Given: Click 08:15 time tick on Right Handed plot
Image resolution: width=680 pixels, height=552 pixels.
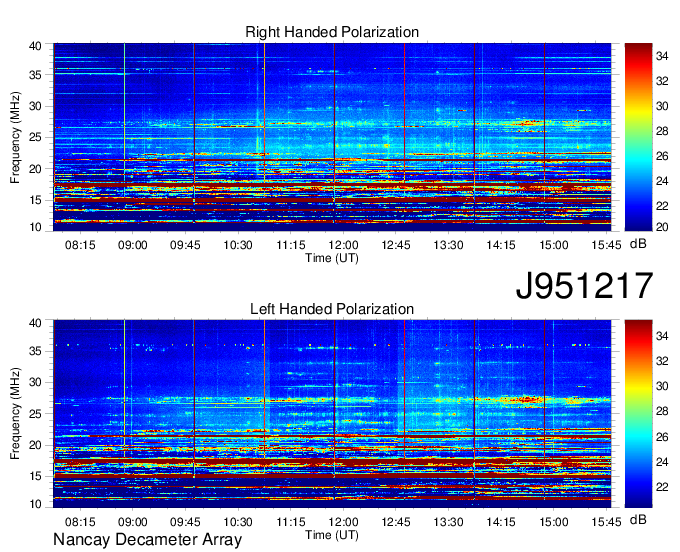Looking at the screenshot, I should pyautogui.click(x=80, y=245).
